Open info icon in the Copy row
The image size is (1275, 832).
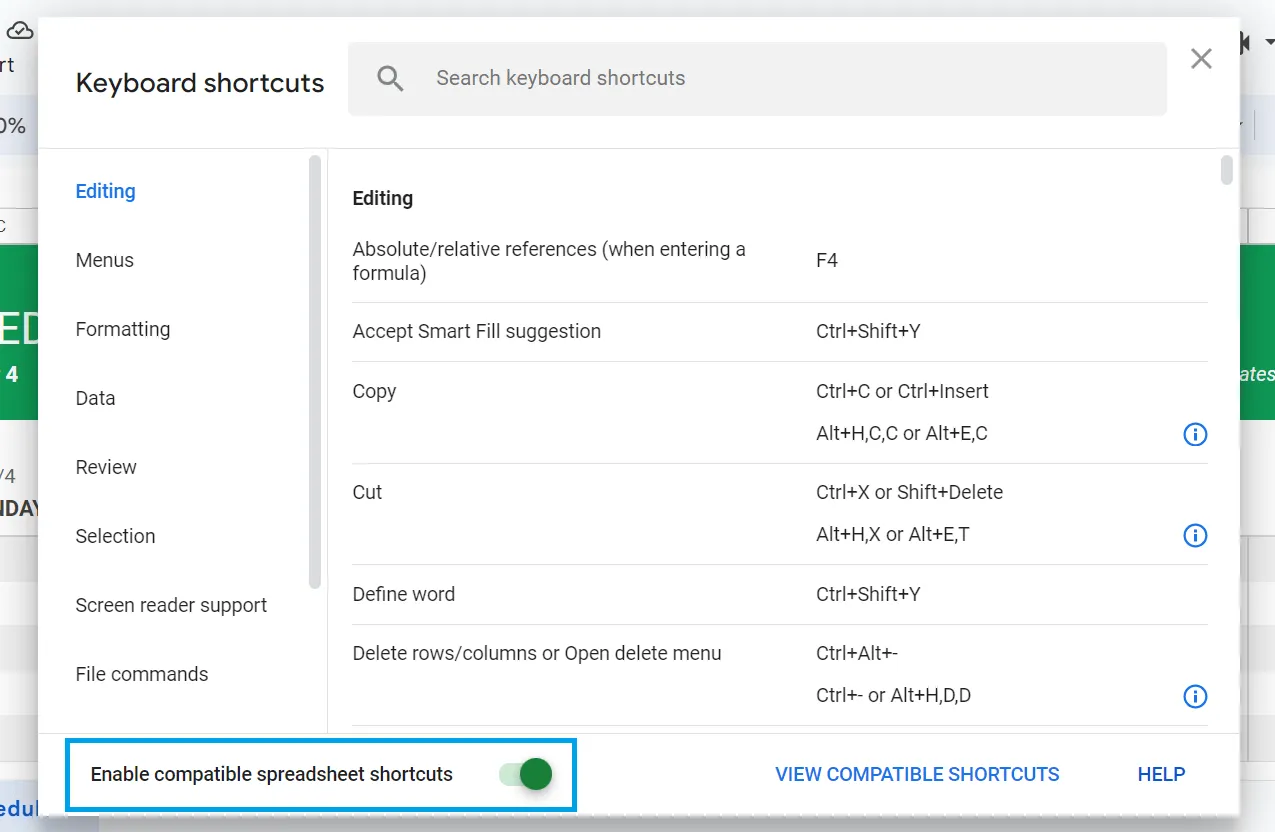1195,434
